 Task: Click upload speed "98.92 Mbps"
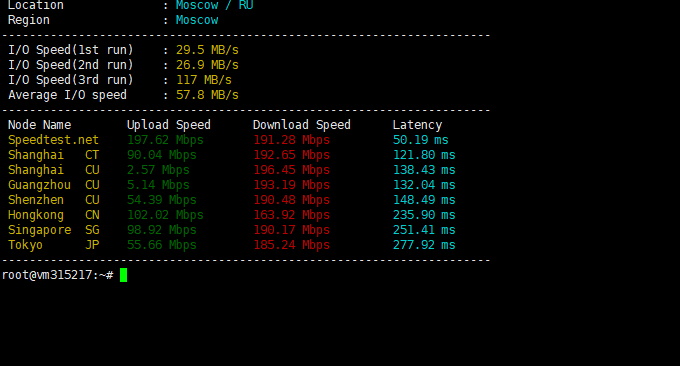click(x=162, y=230)
